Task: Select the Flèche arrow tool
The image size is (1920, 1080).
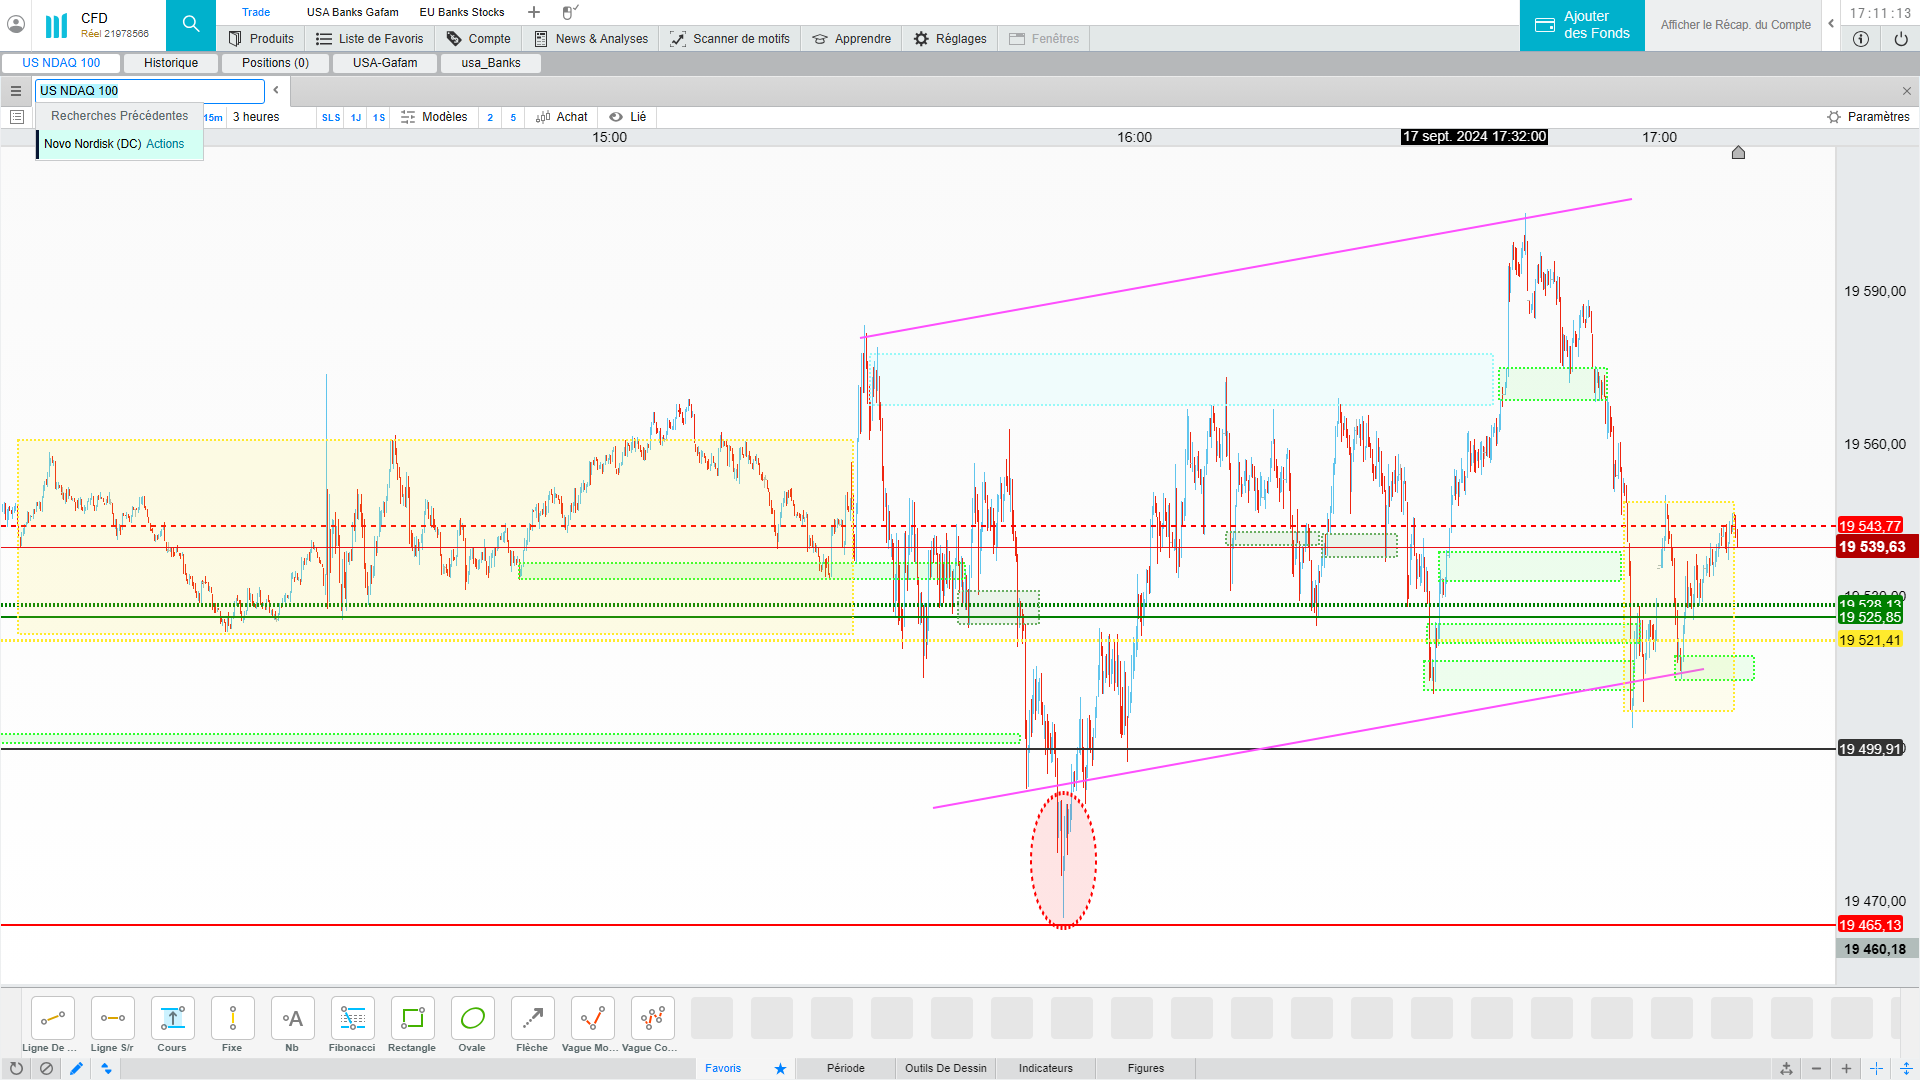Action: click(x=532, y=1019)
